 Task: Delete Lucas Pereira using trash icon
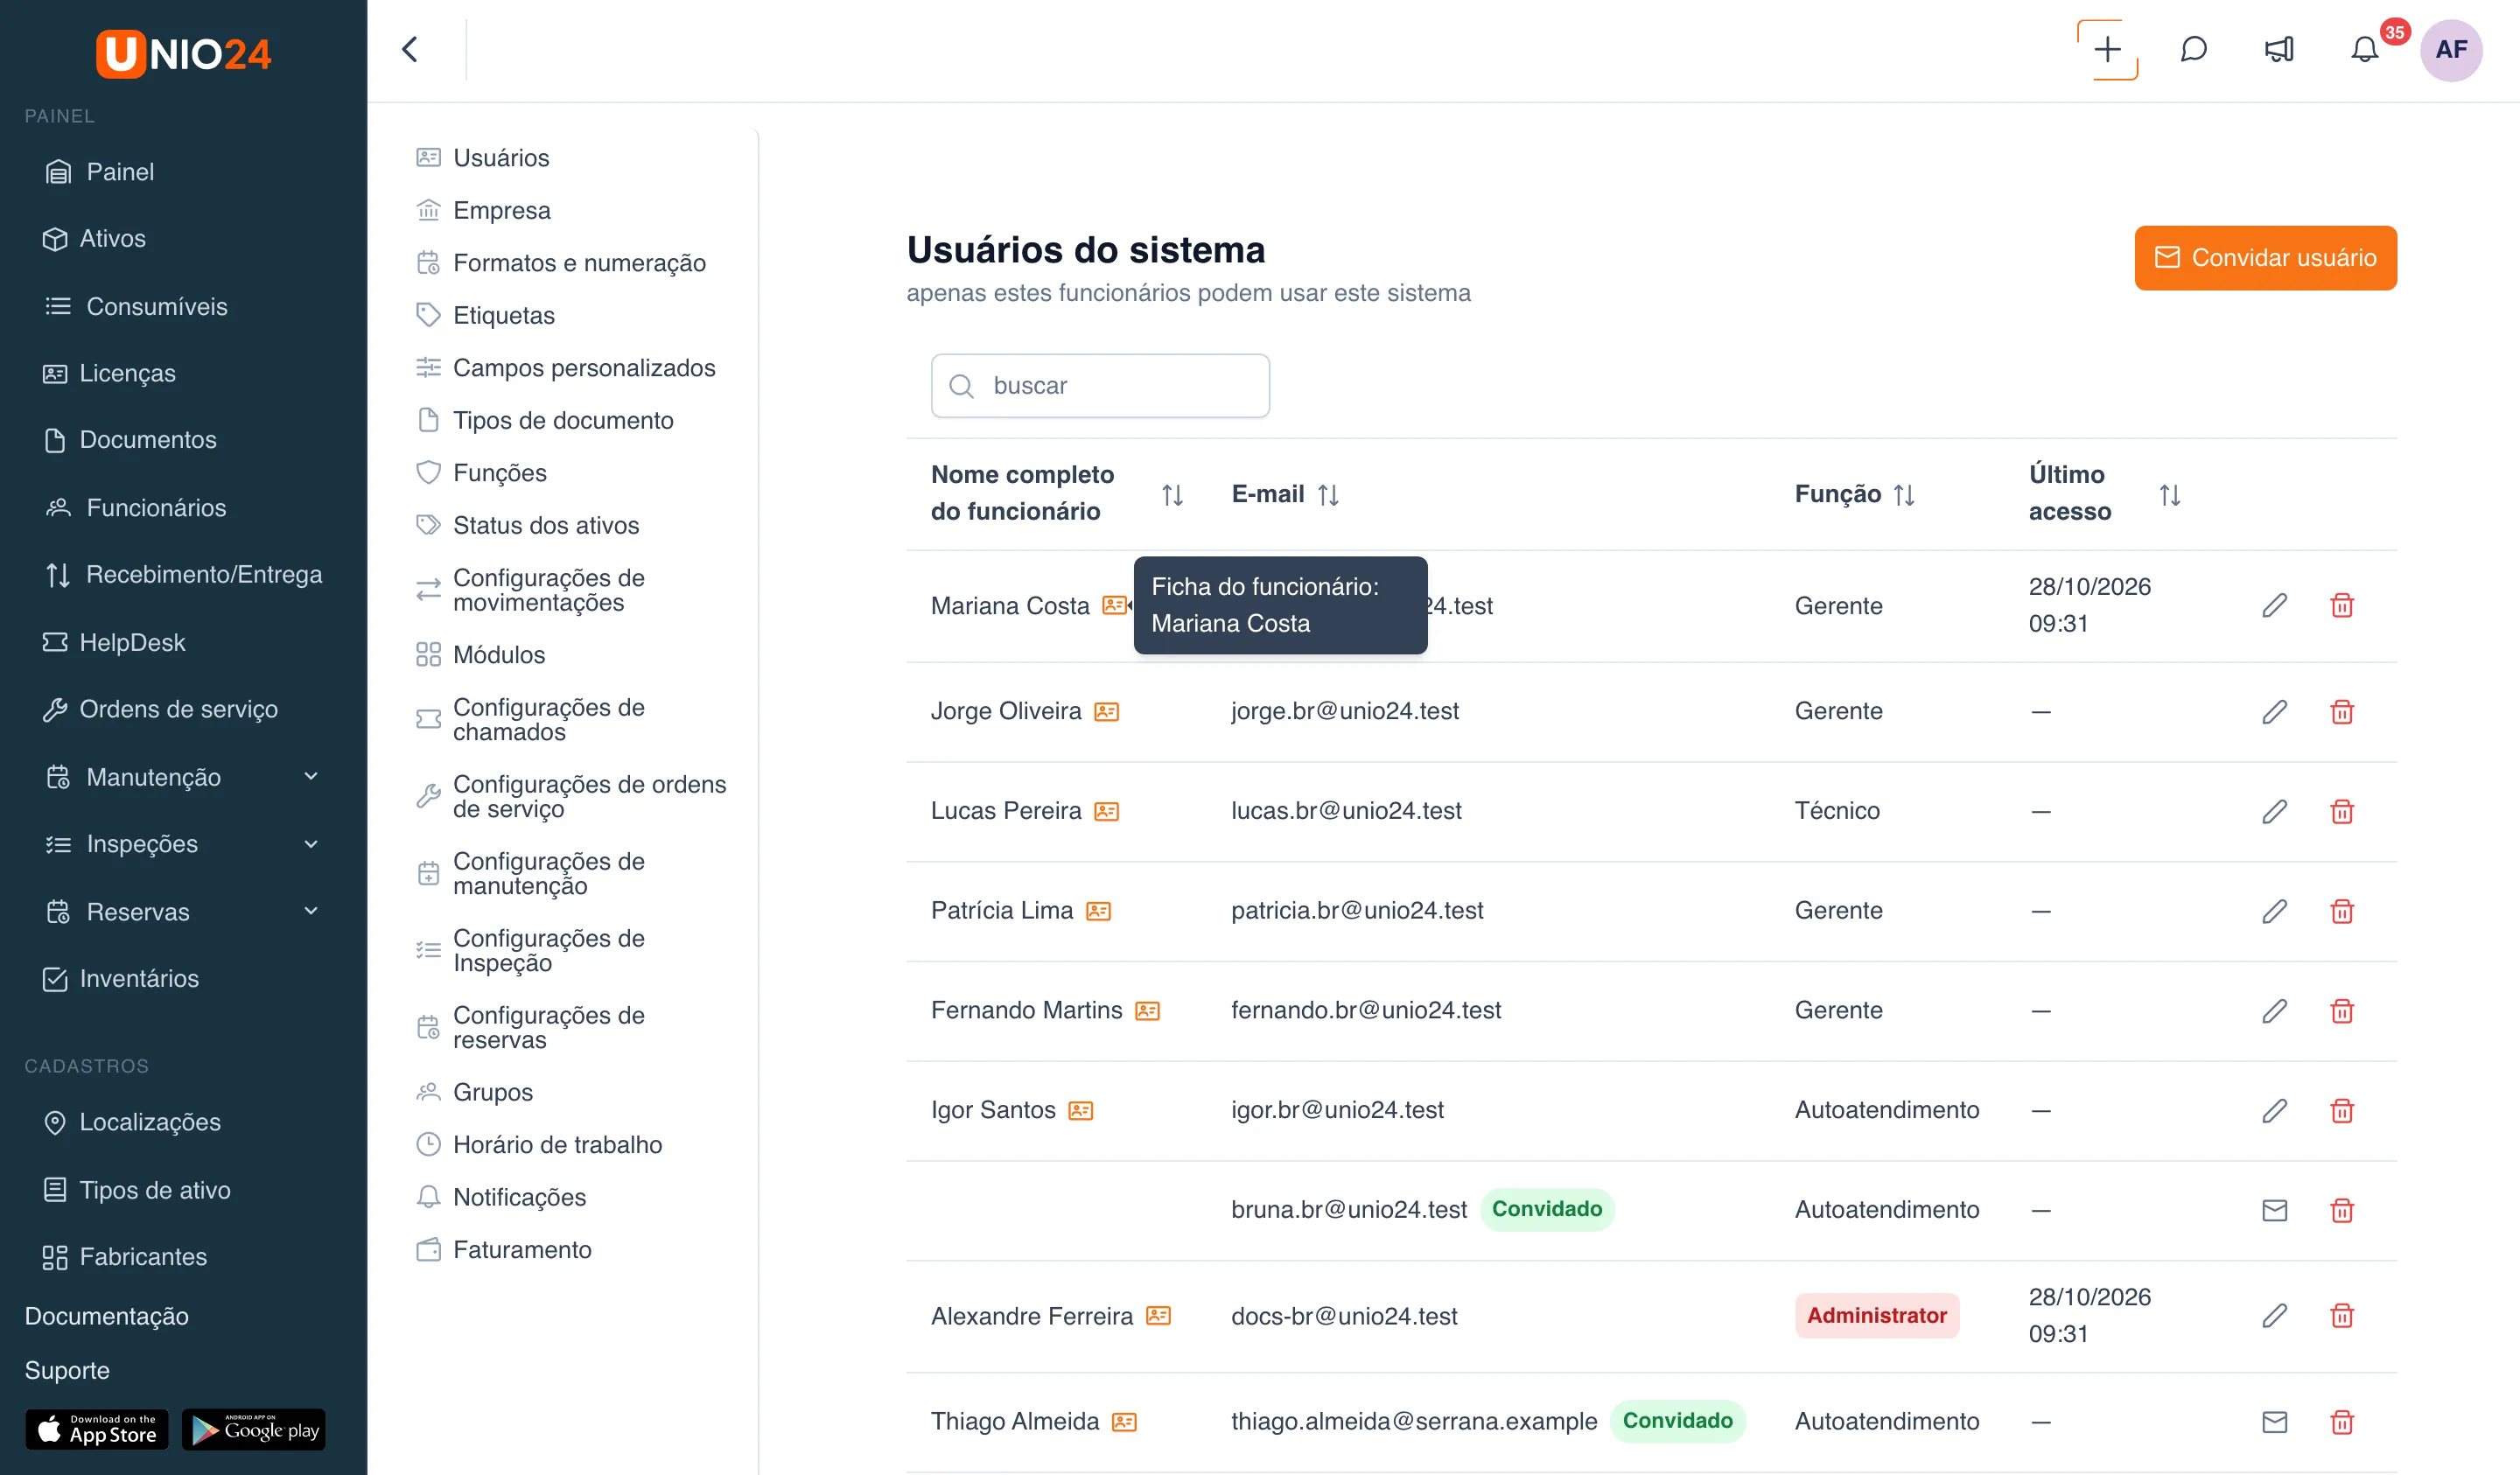(x=2341, y=811)
